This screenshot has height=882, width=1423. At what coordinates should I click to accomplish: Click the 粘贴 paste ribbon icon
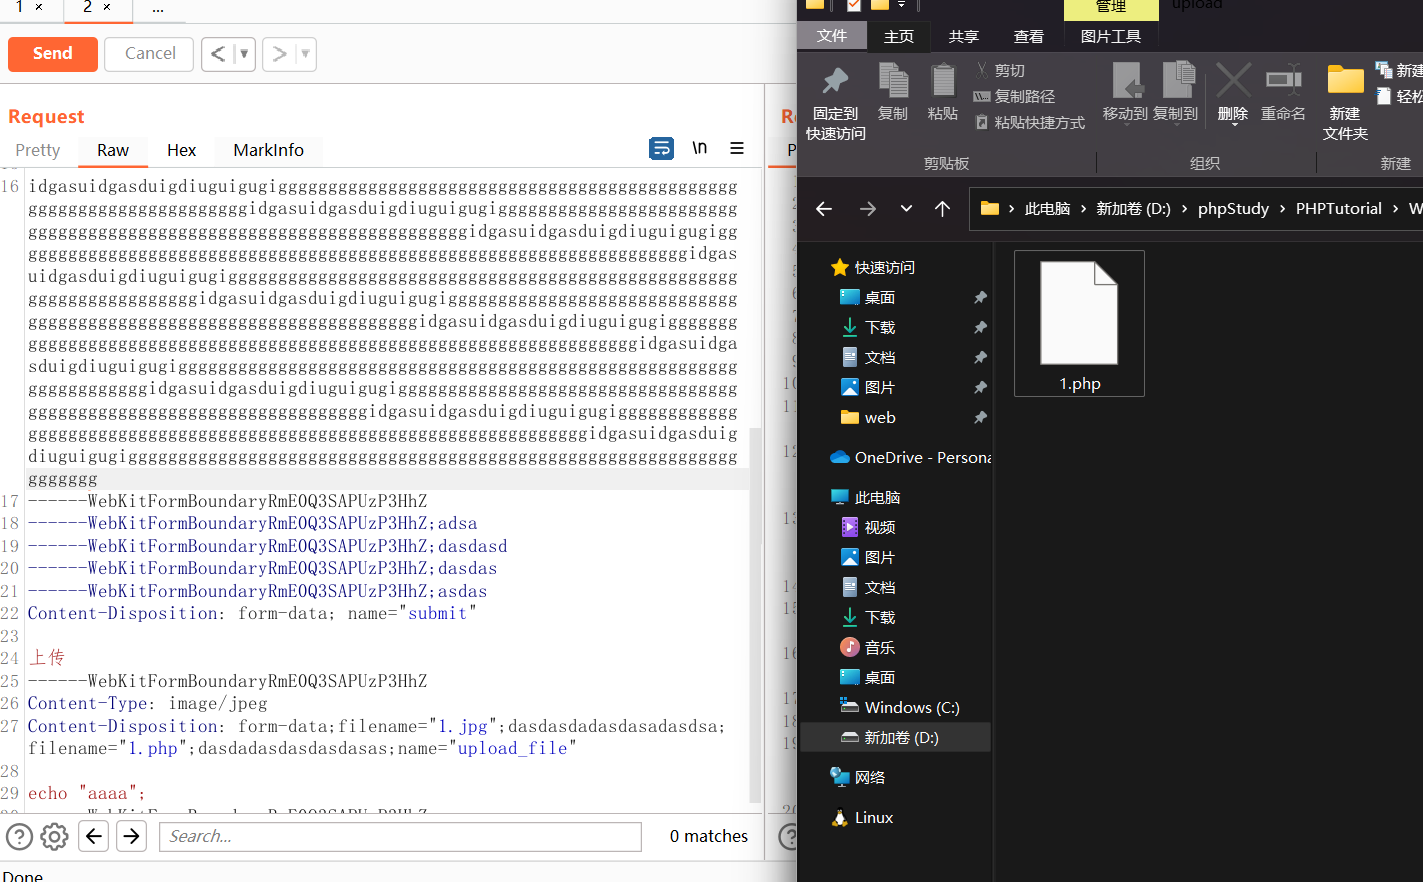[942, 92]
